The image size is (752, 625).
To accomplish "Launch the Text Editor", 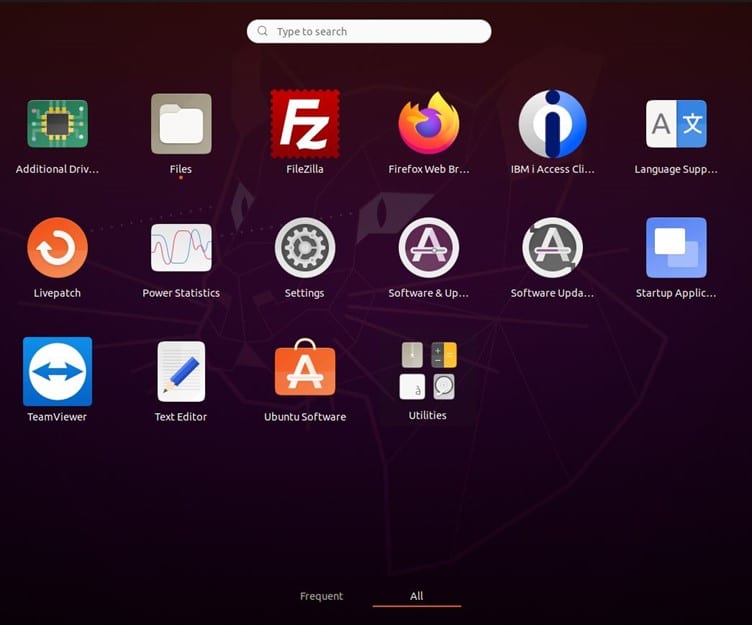I will (181, 371).
